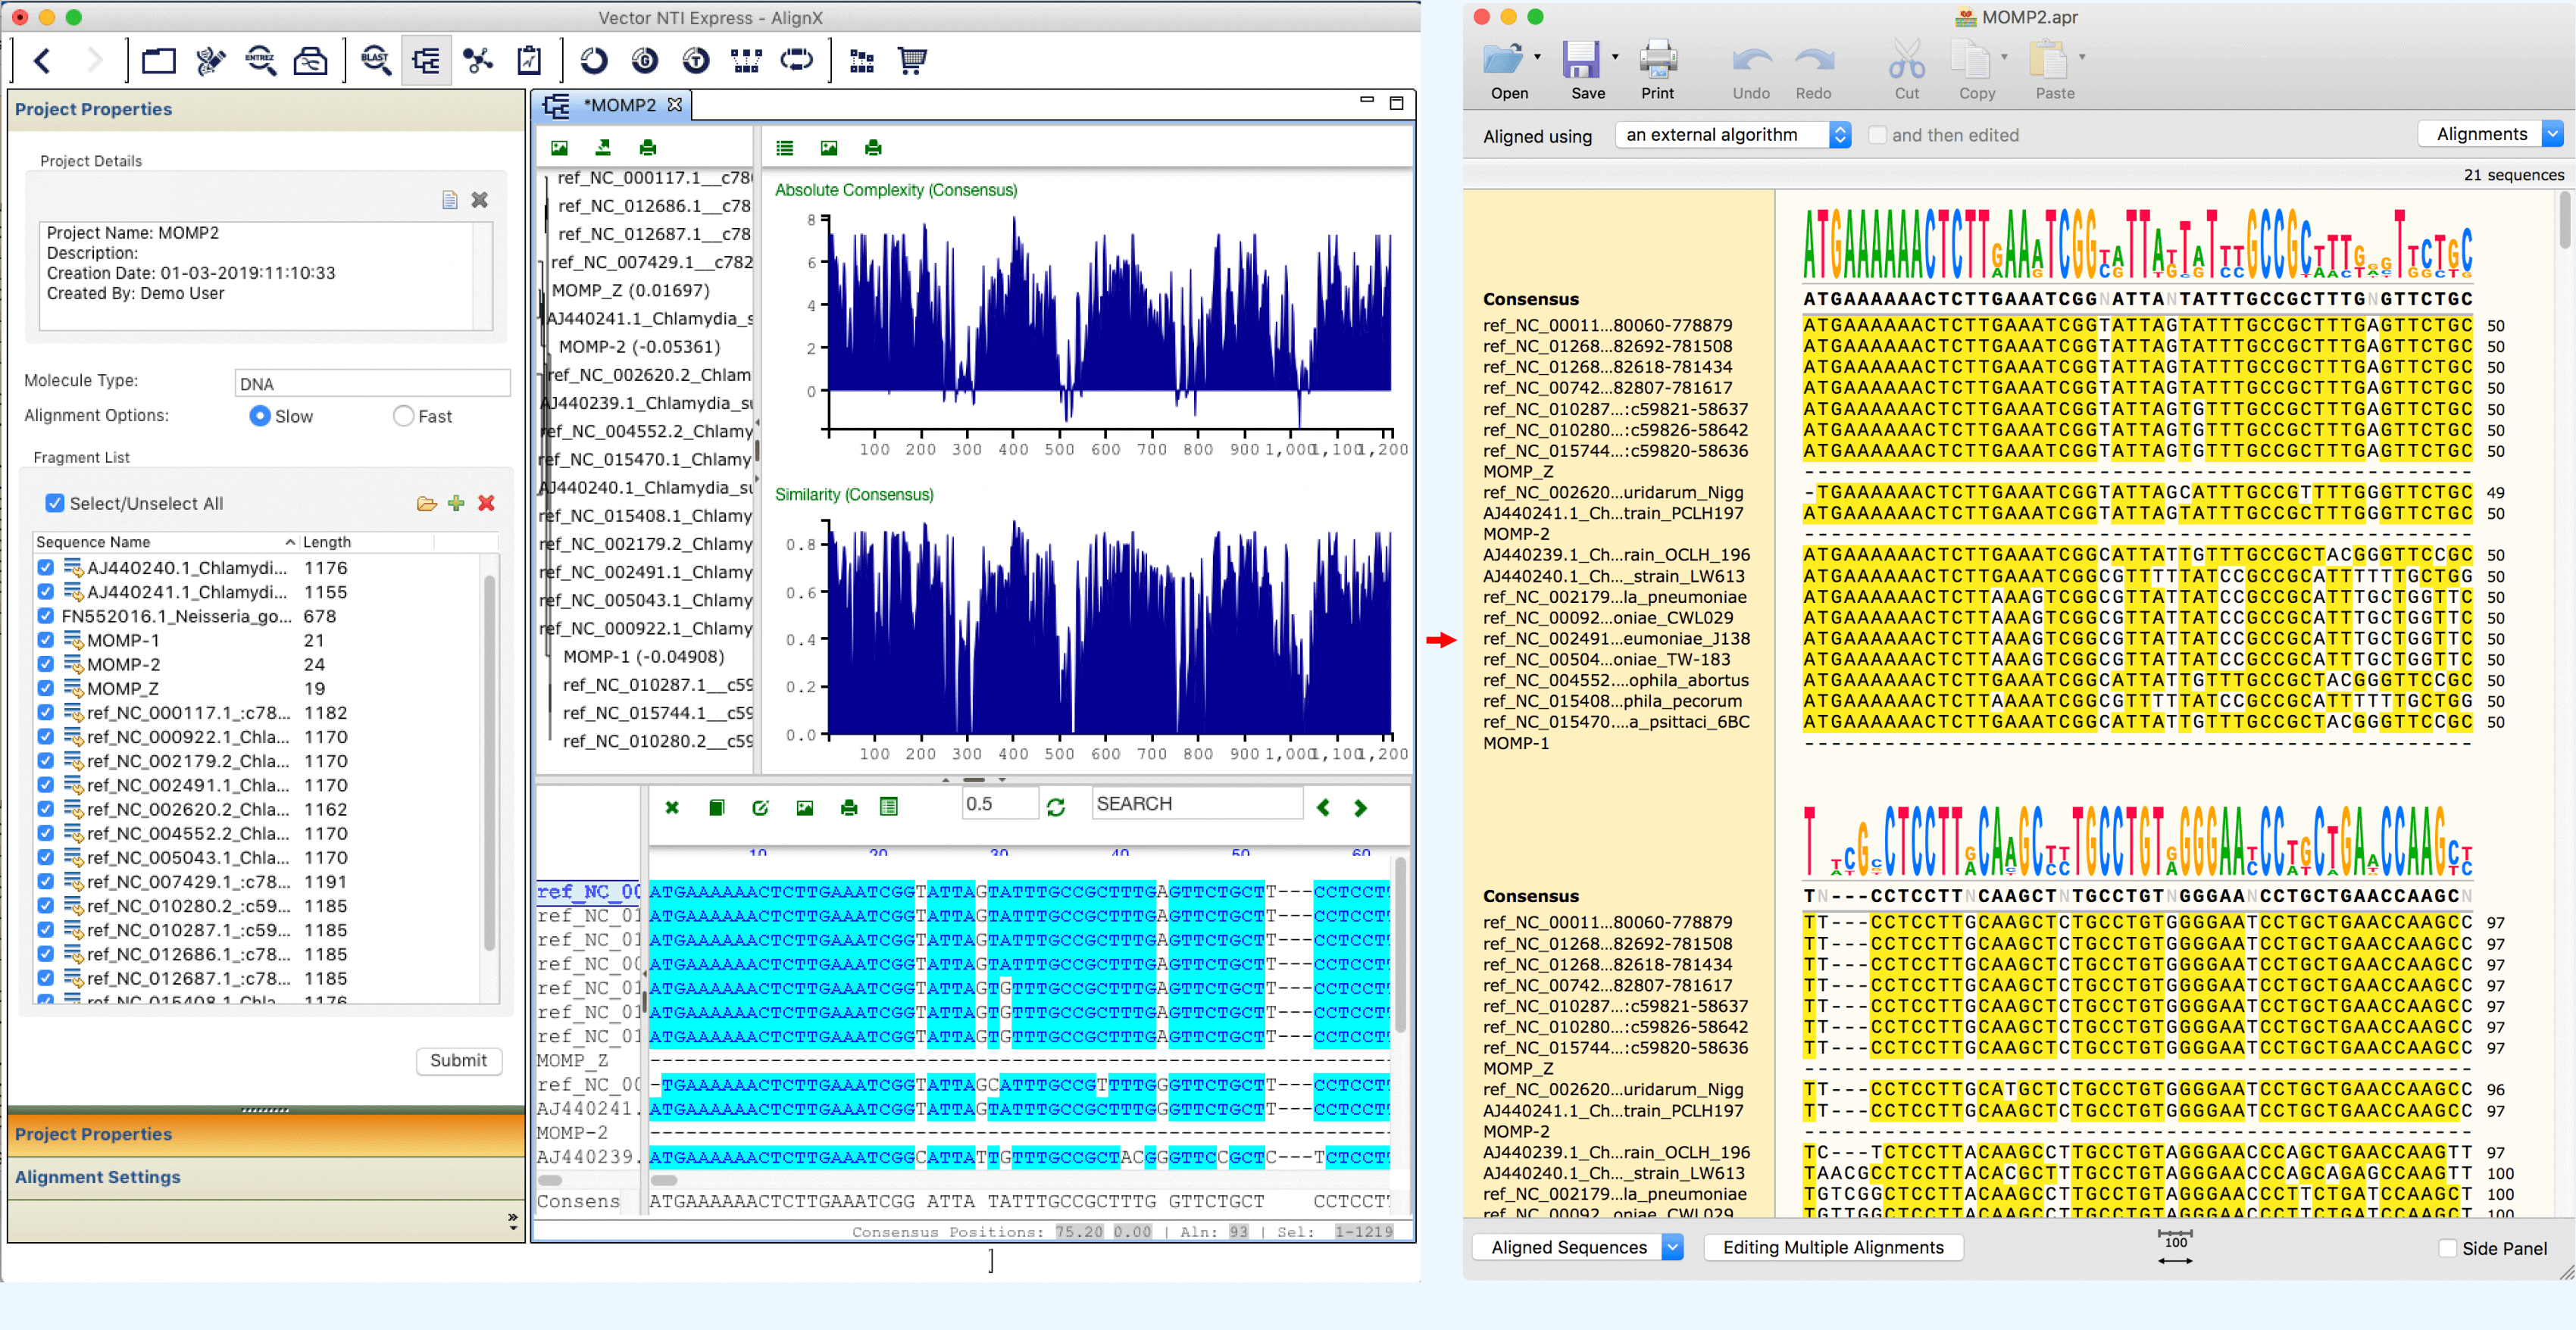Uncheck the MOMP-1 sequence in the Fragment List
2576x1330 pixels.
[45, 640]
